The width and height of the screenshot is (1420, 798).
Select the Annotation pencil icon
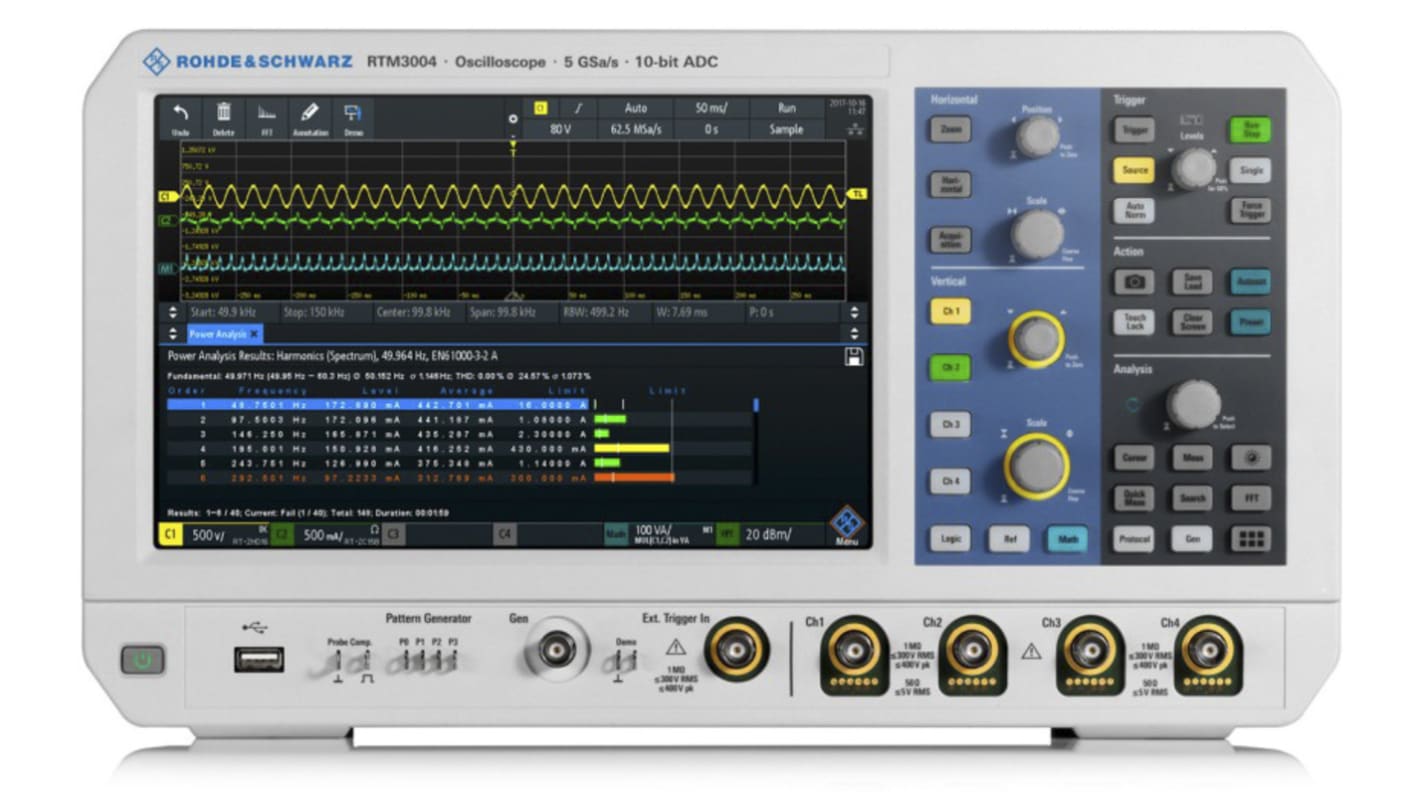pos(310,112)
